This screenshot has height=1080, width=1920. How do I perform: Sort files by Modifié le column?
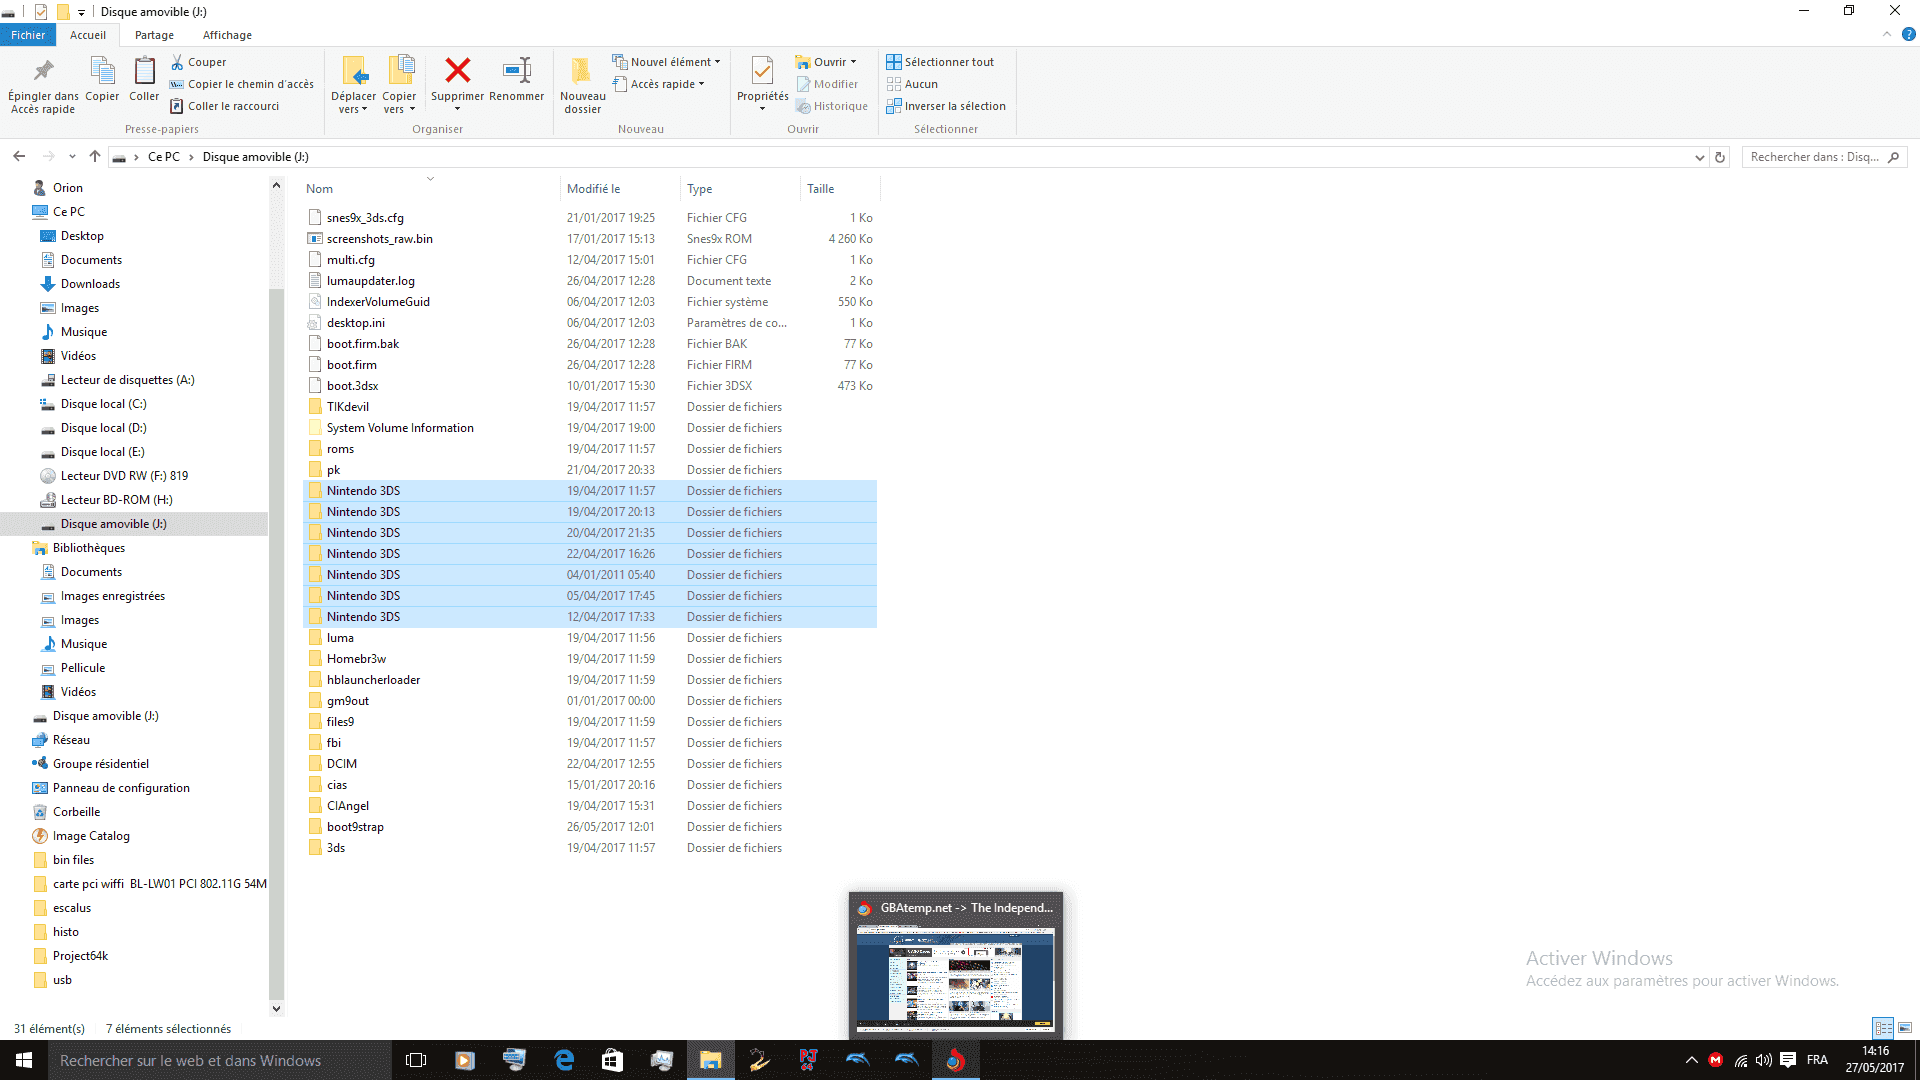[620, 189]
